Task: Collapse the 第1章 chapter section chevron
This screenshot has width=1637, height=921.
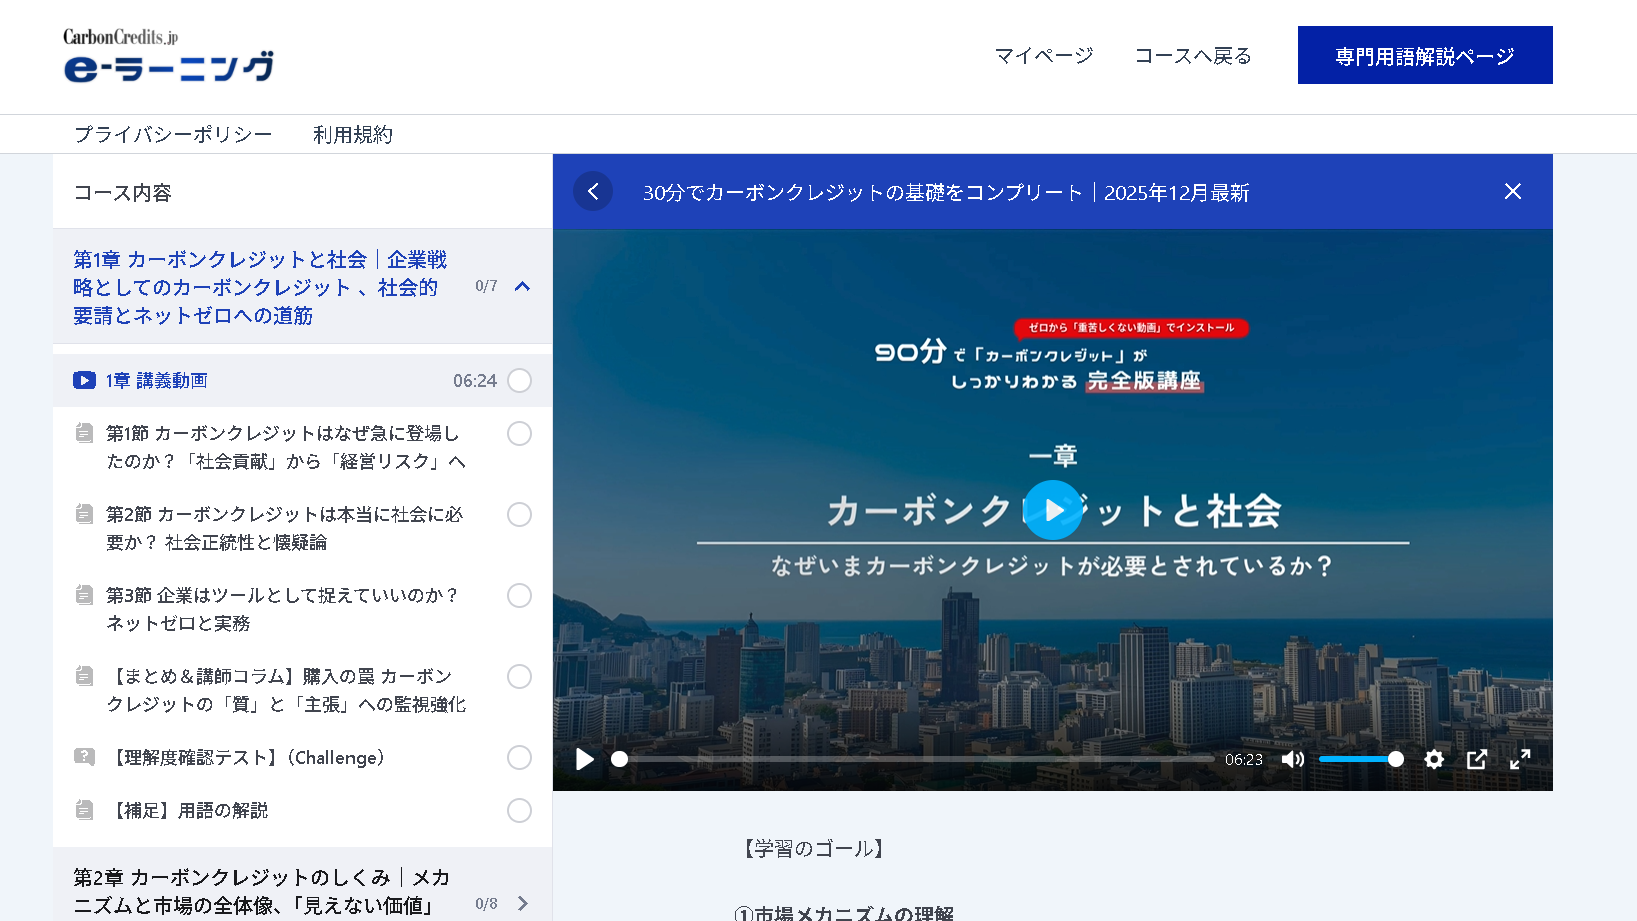Action: [x=522, y=287]
